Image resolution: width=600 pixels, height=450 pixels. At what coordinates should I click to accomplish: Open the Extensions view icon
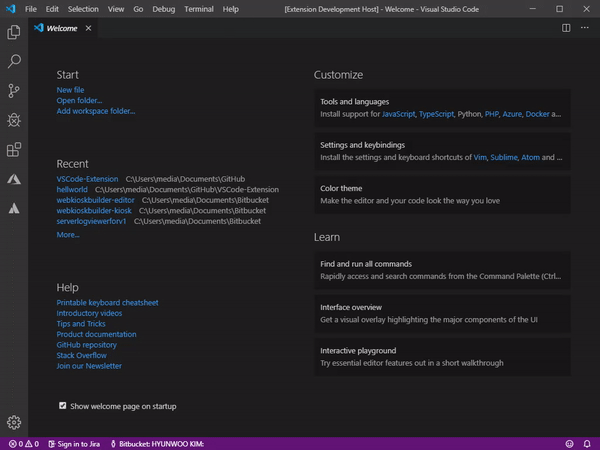(14, 150)
